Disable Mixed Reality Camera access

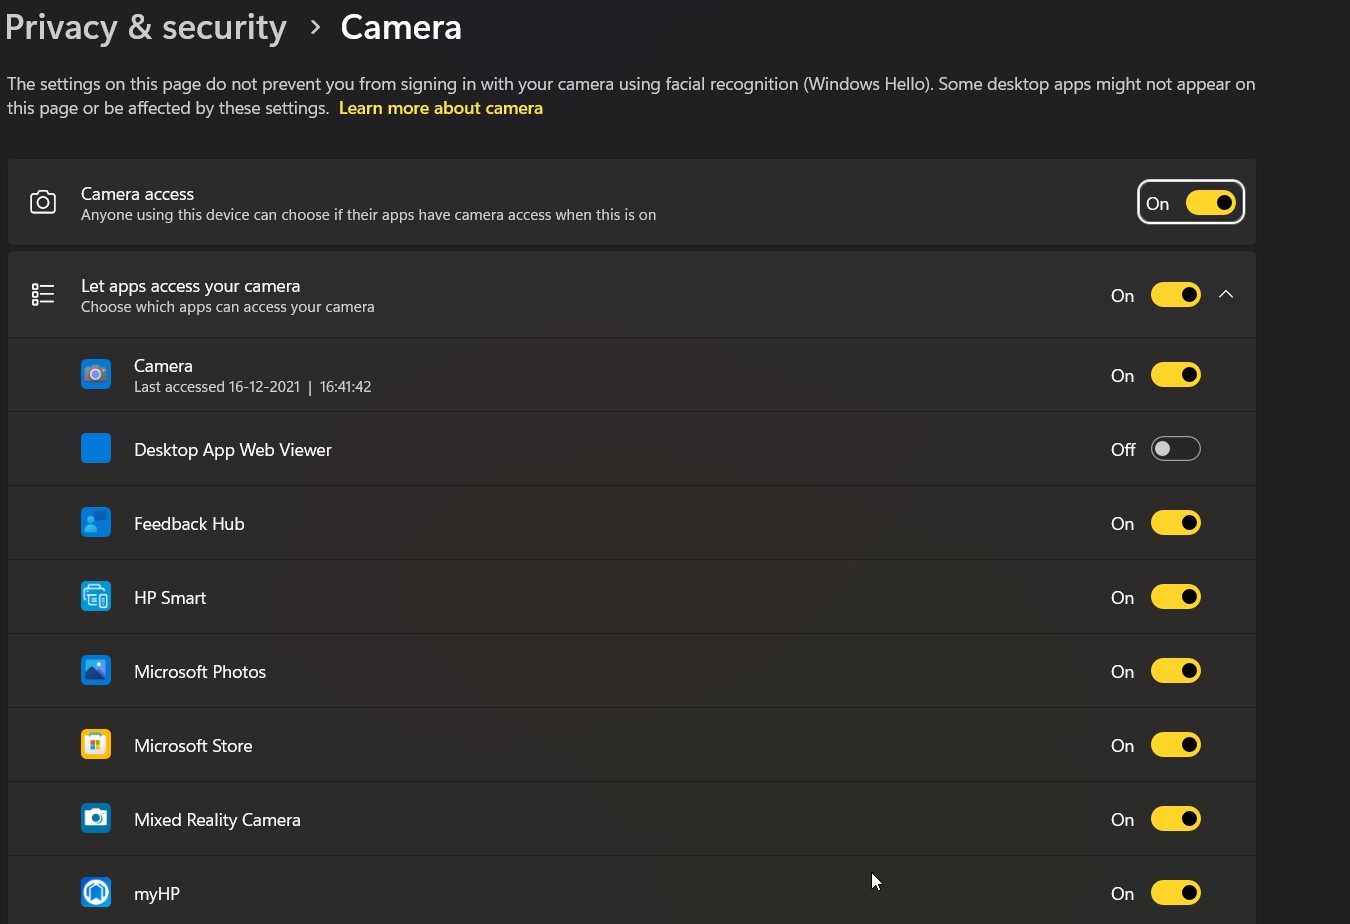tap(1176, 818)
